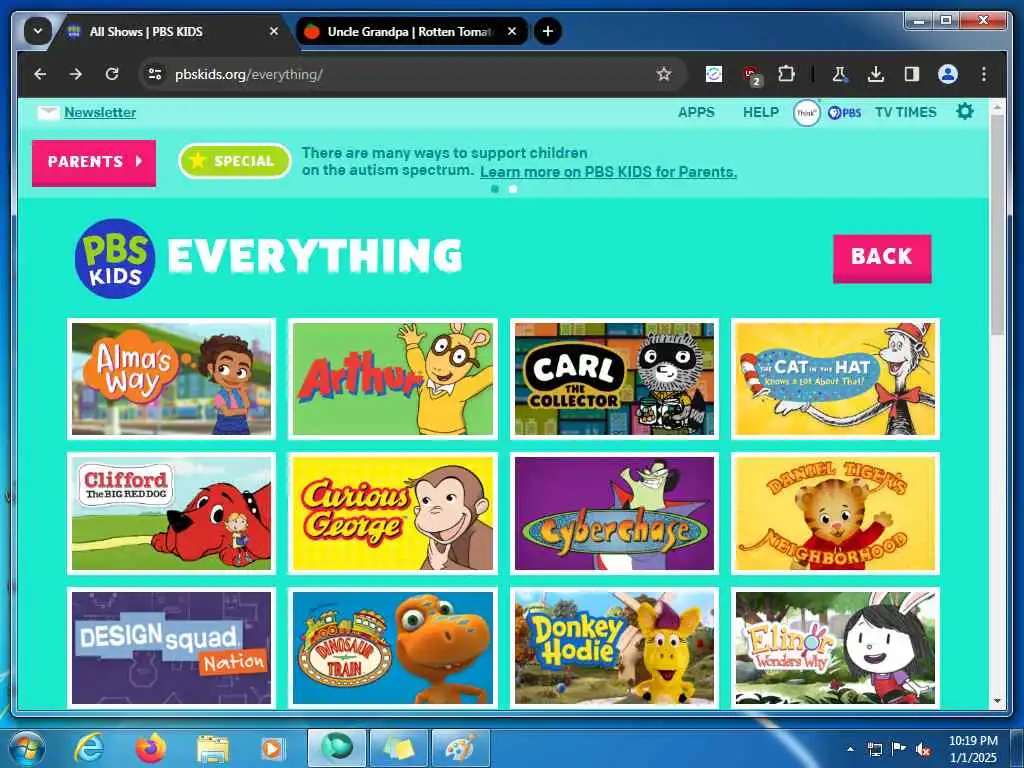Click the Think station logo
The image size is (1024, 768).
coord(807,113)
